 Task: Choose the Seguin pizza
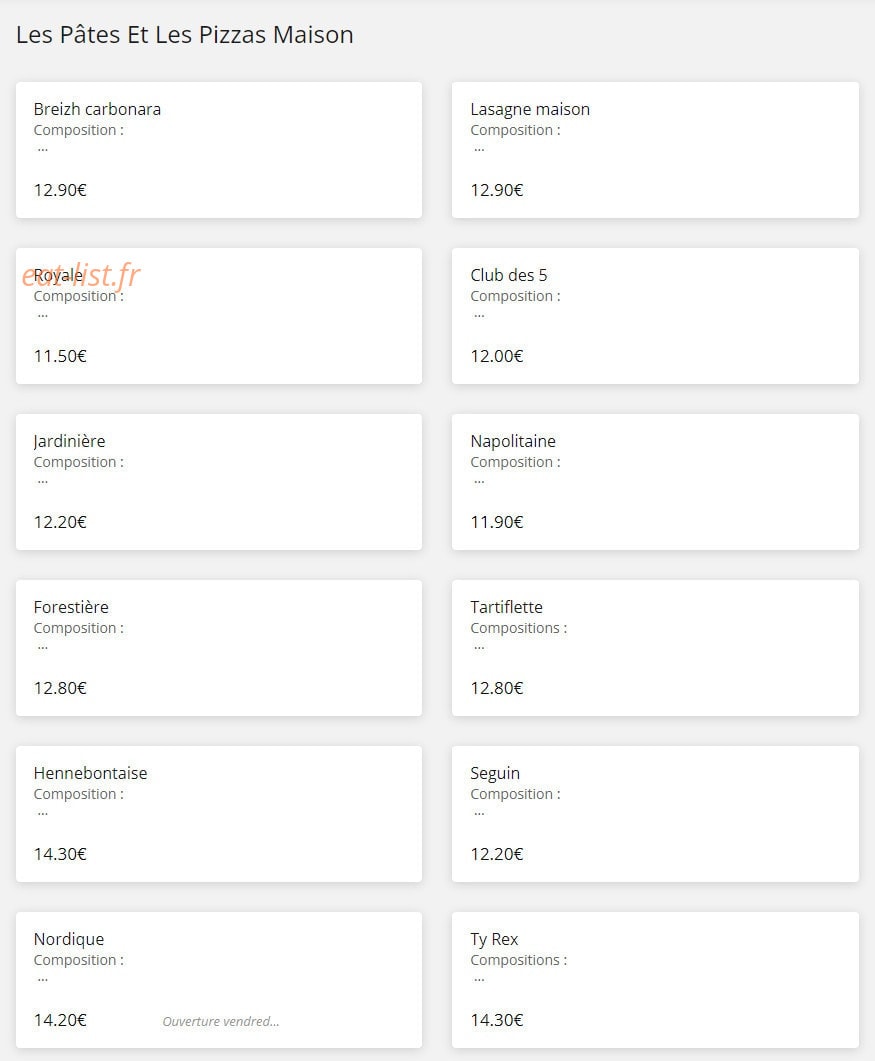pyautogui.click(x=655, y=814)
